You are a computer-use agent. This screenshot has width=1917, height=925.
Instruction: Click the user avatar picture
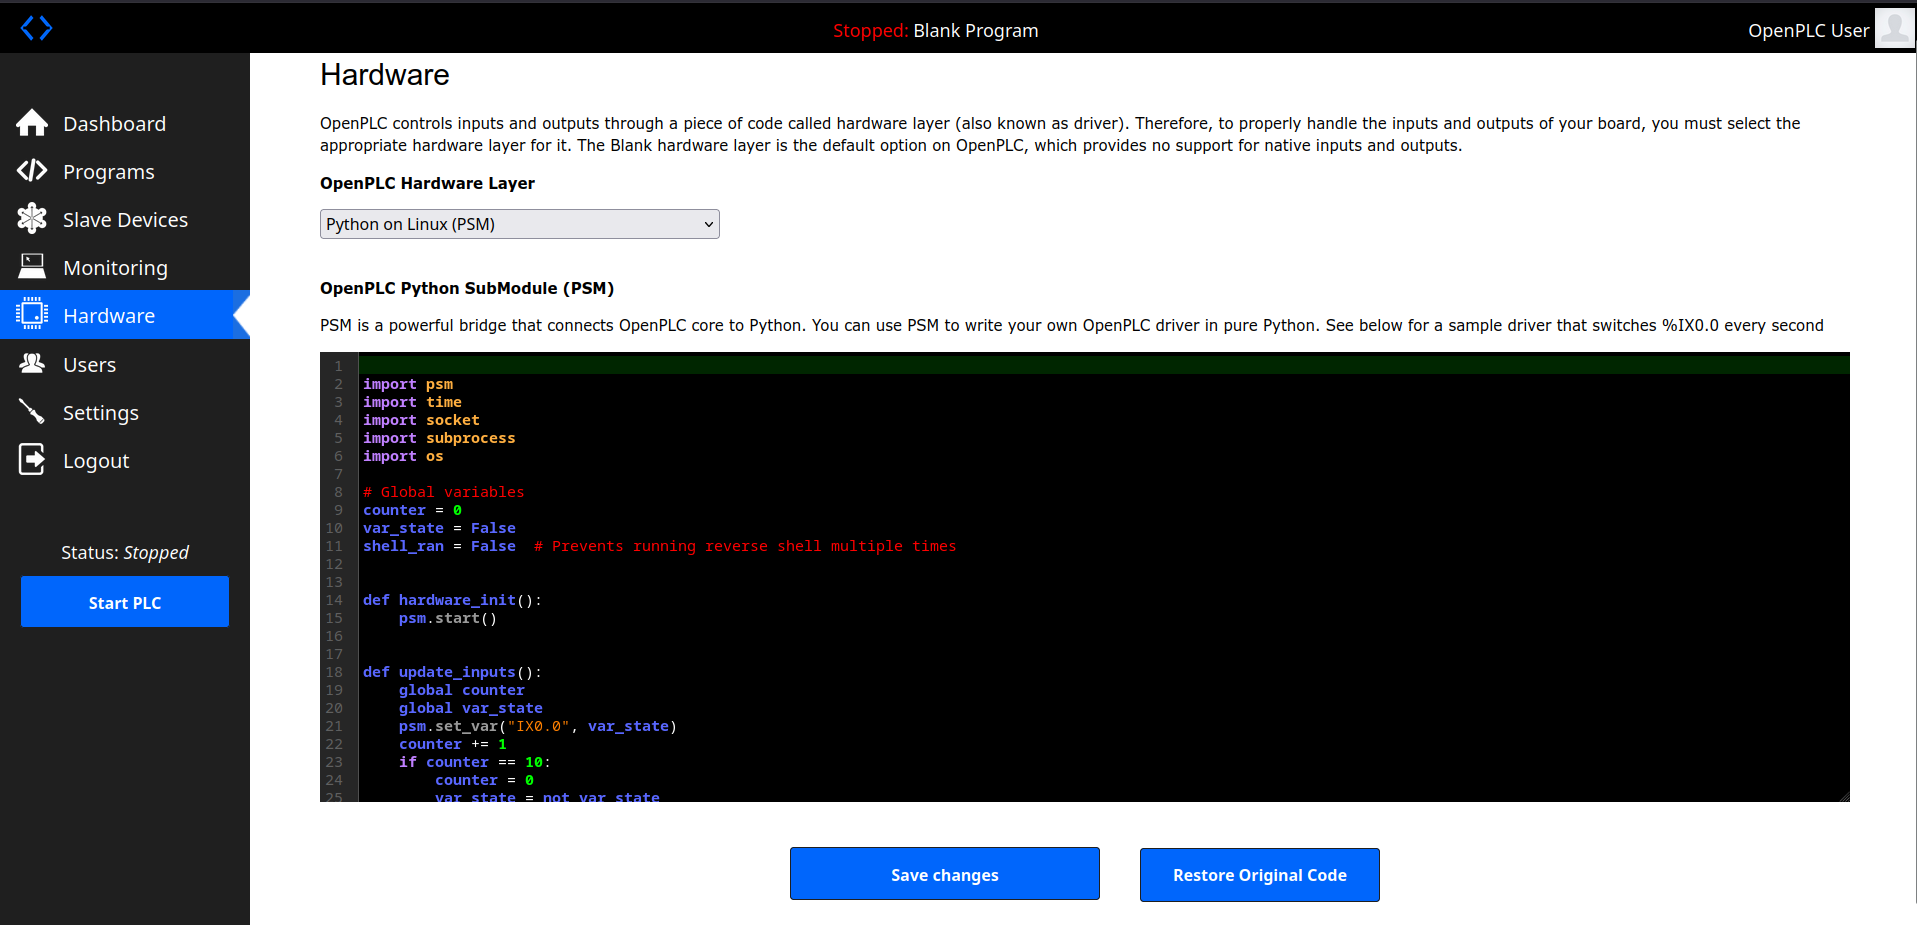(x=1893, y=28)
